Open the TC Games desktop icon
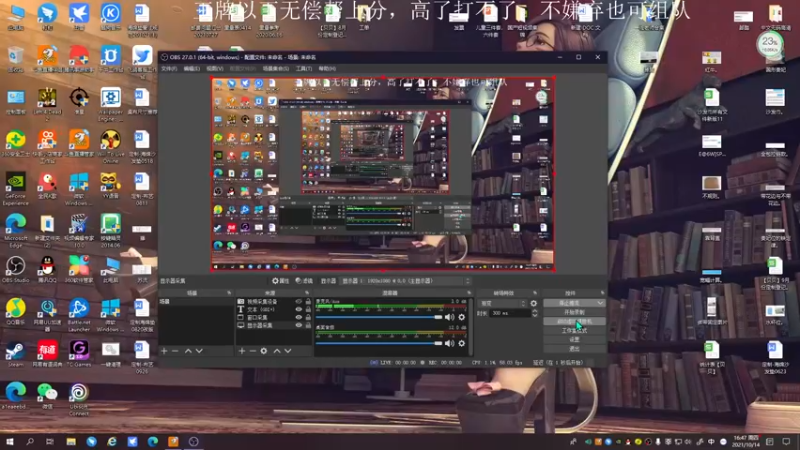This screenshot has height=450, width=800. [79, 354]
